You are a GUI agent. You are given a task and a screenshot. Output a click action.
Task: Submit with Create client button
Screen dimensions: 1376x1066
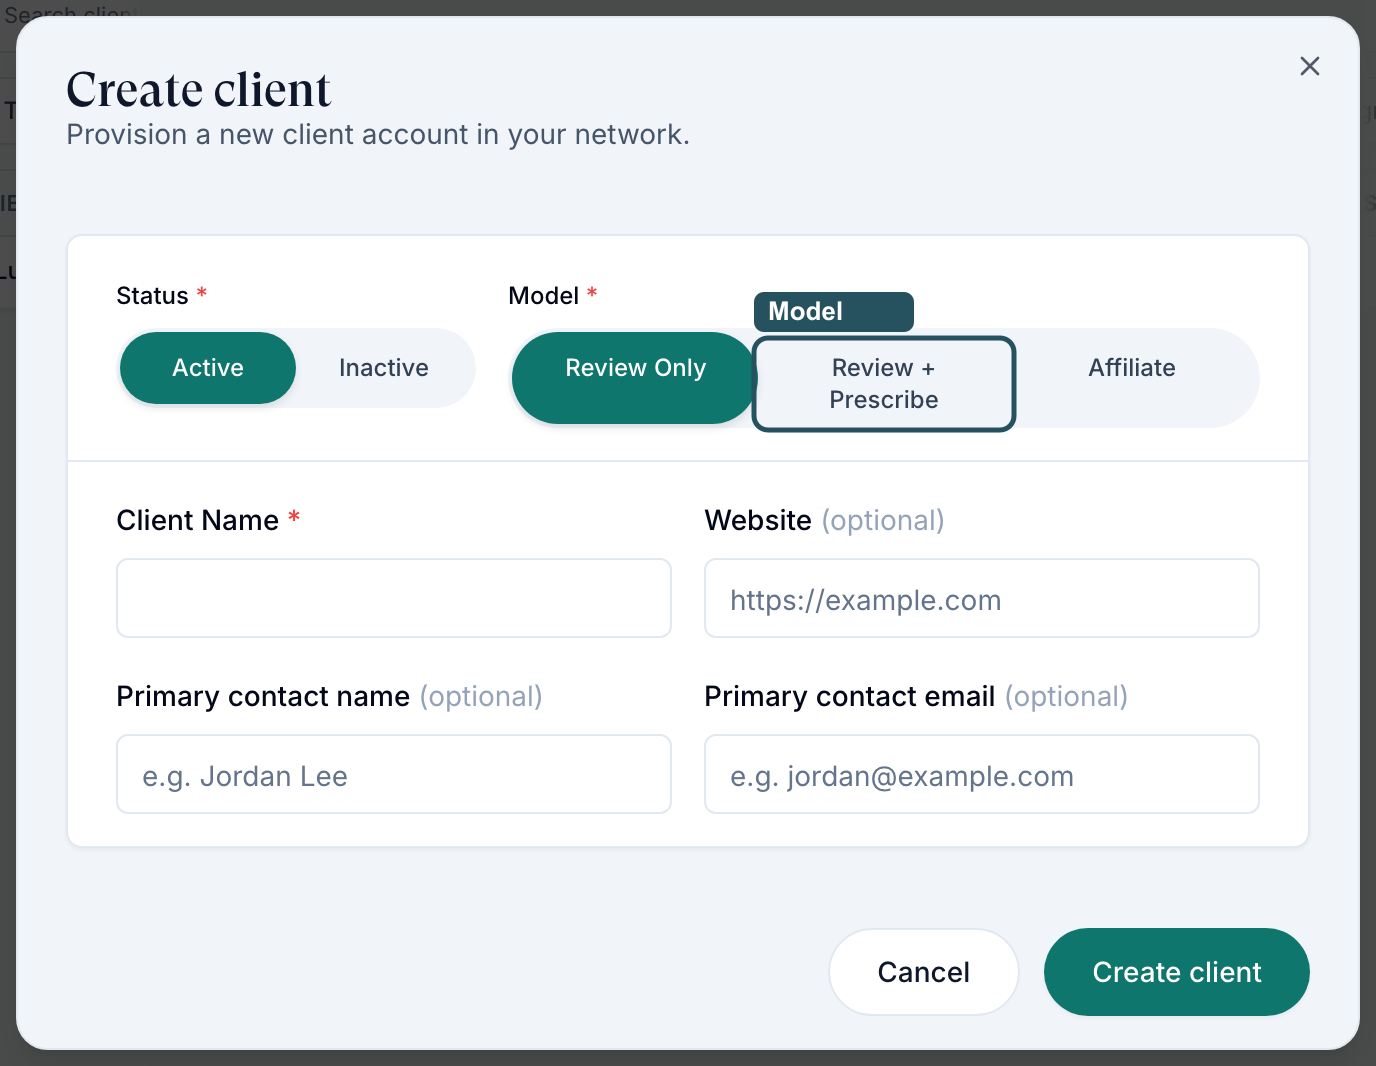pyautogui.click(x=1177, y=972)
